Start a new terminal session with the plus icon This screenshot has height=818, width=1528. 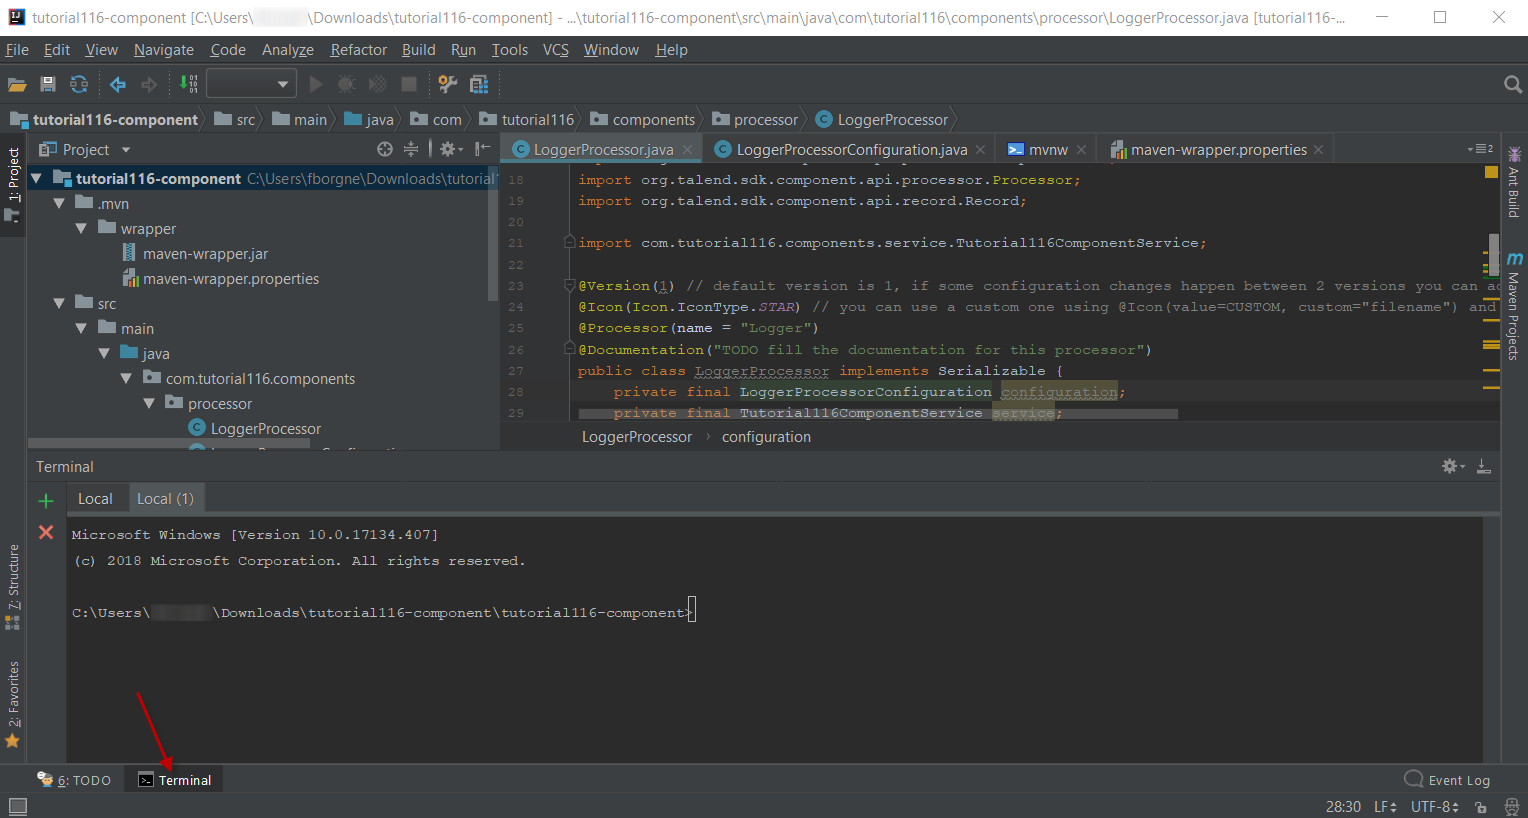tap(46, 500)
